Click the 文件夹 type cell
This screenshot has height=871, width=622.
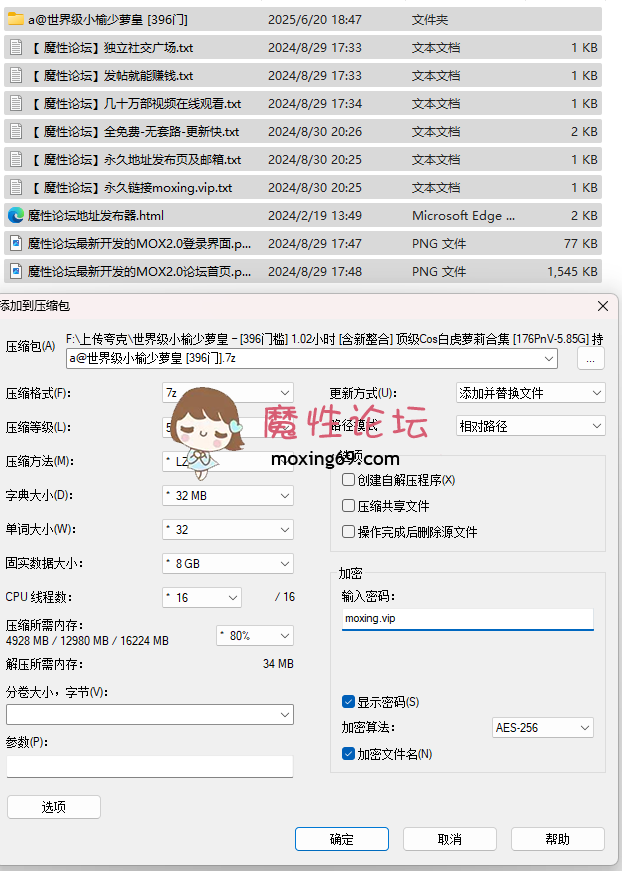tap(430, 19)
